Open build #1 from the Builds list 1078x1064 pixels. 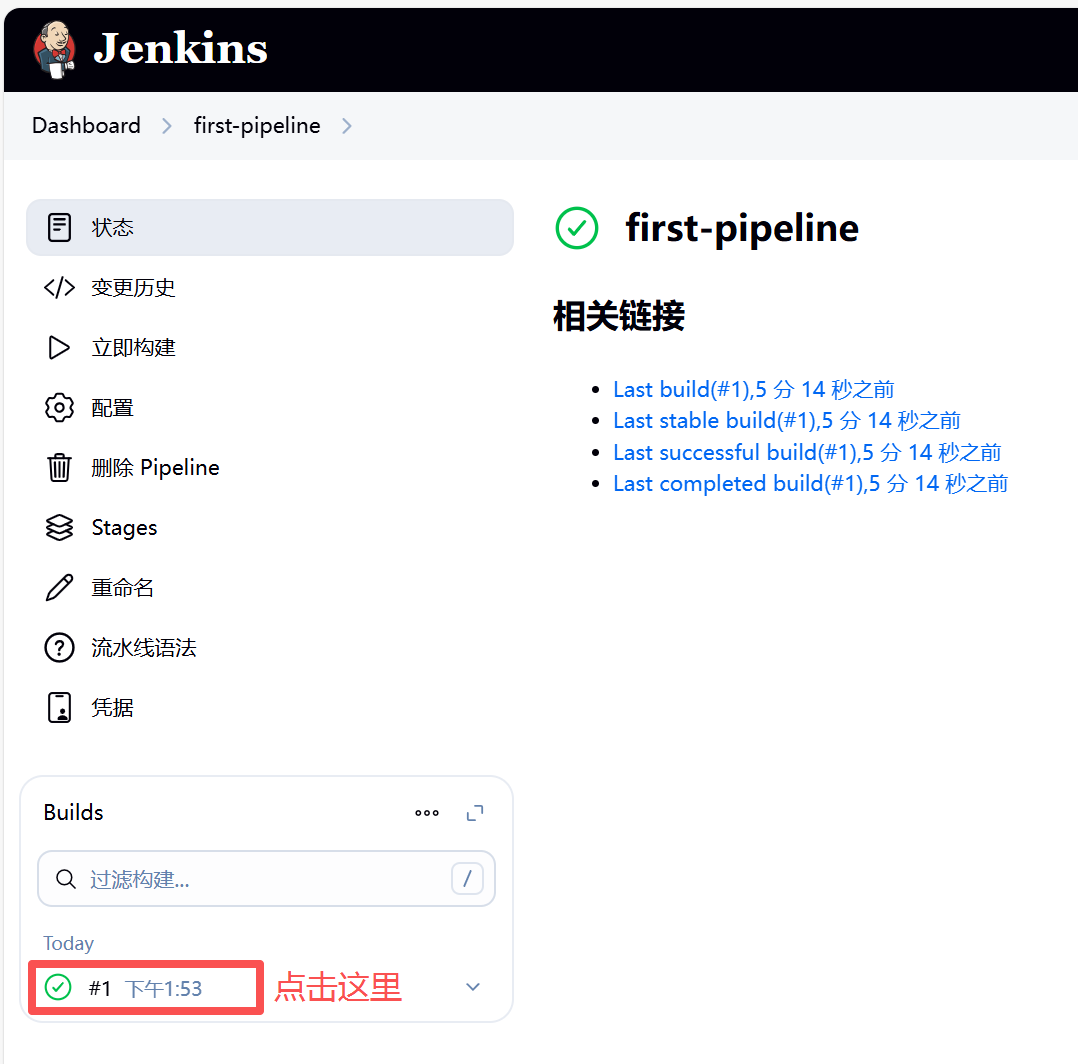click(100, 988)
